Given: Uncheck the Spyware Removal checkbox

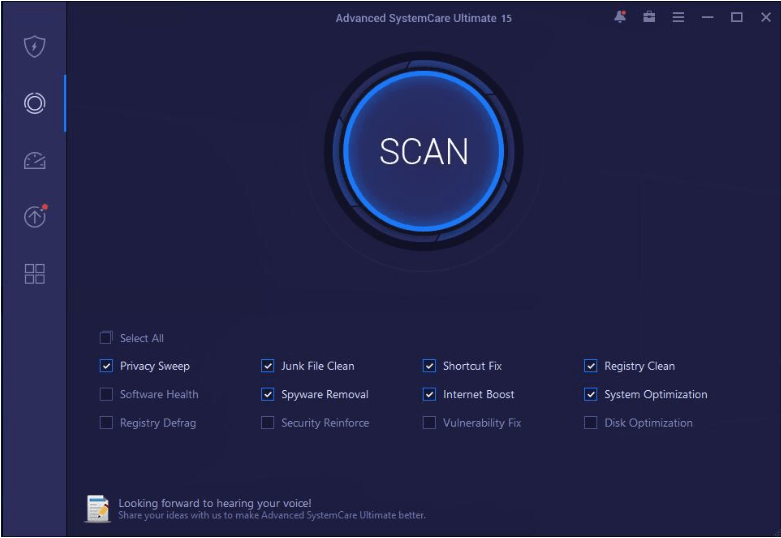Looking at the screenshot, I should point(267,395).
